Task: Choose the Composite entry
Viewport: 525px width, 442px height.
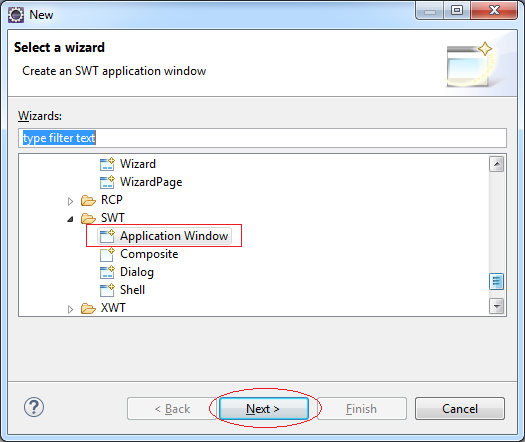Action: pos(149,254)
